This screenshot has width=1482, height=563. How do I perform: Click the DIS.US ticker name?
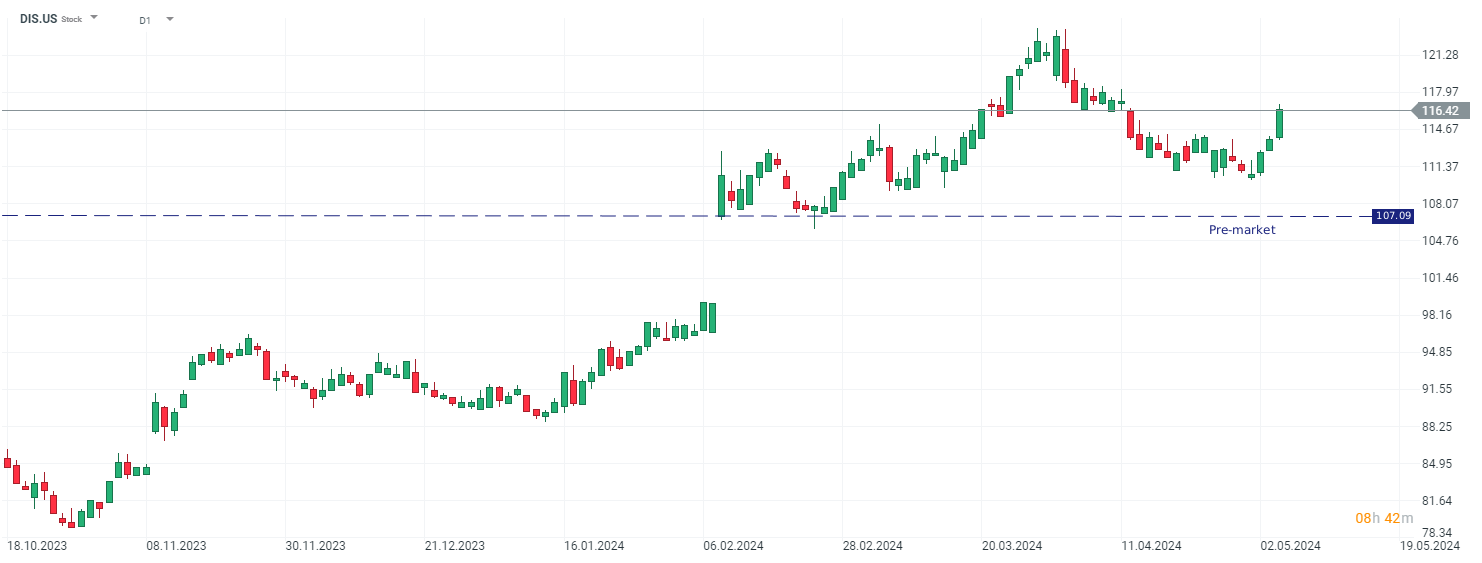click(x=38, y=19)
